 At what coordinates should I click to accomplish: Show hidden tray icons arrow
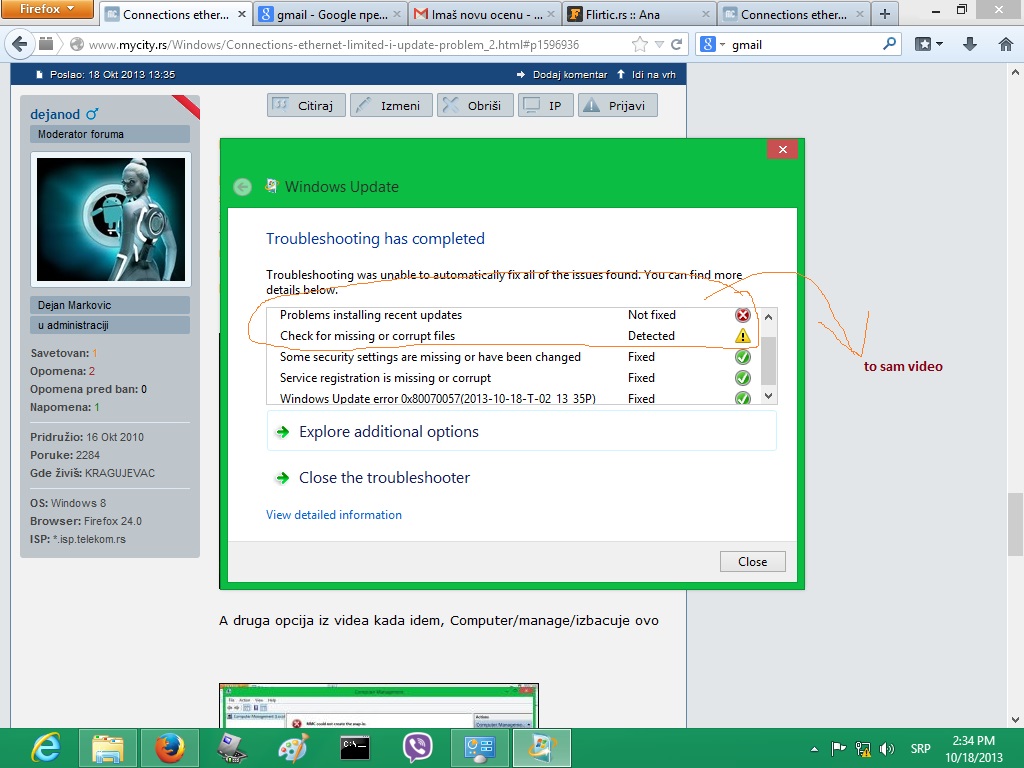pos(814,749)
